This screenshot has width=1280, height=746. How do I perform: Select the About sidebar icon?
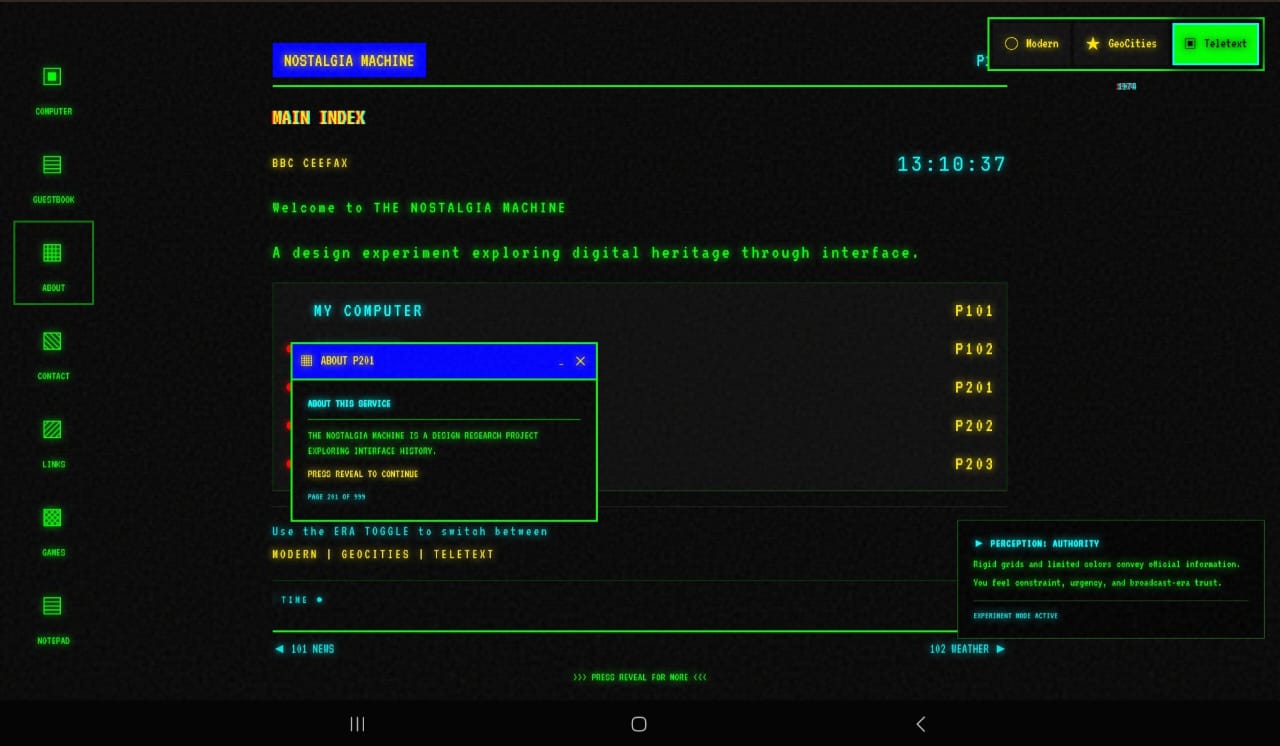coord(53,263)
